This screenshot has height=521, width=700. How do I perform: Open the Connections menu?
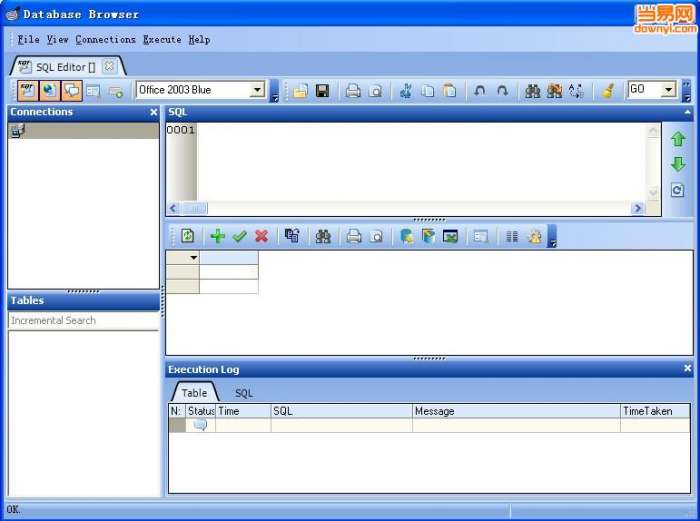click(x=105, y=39)
